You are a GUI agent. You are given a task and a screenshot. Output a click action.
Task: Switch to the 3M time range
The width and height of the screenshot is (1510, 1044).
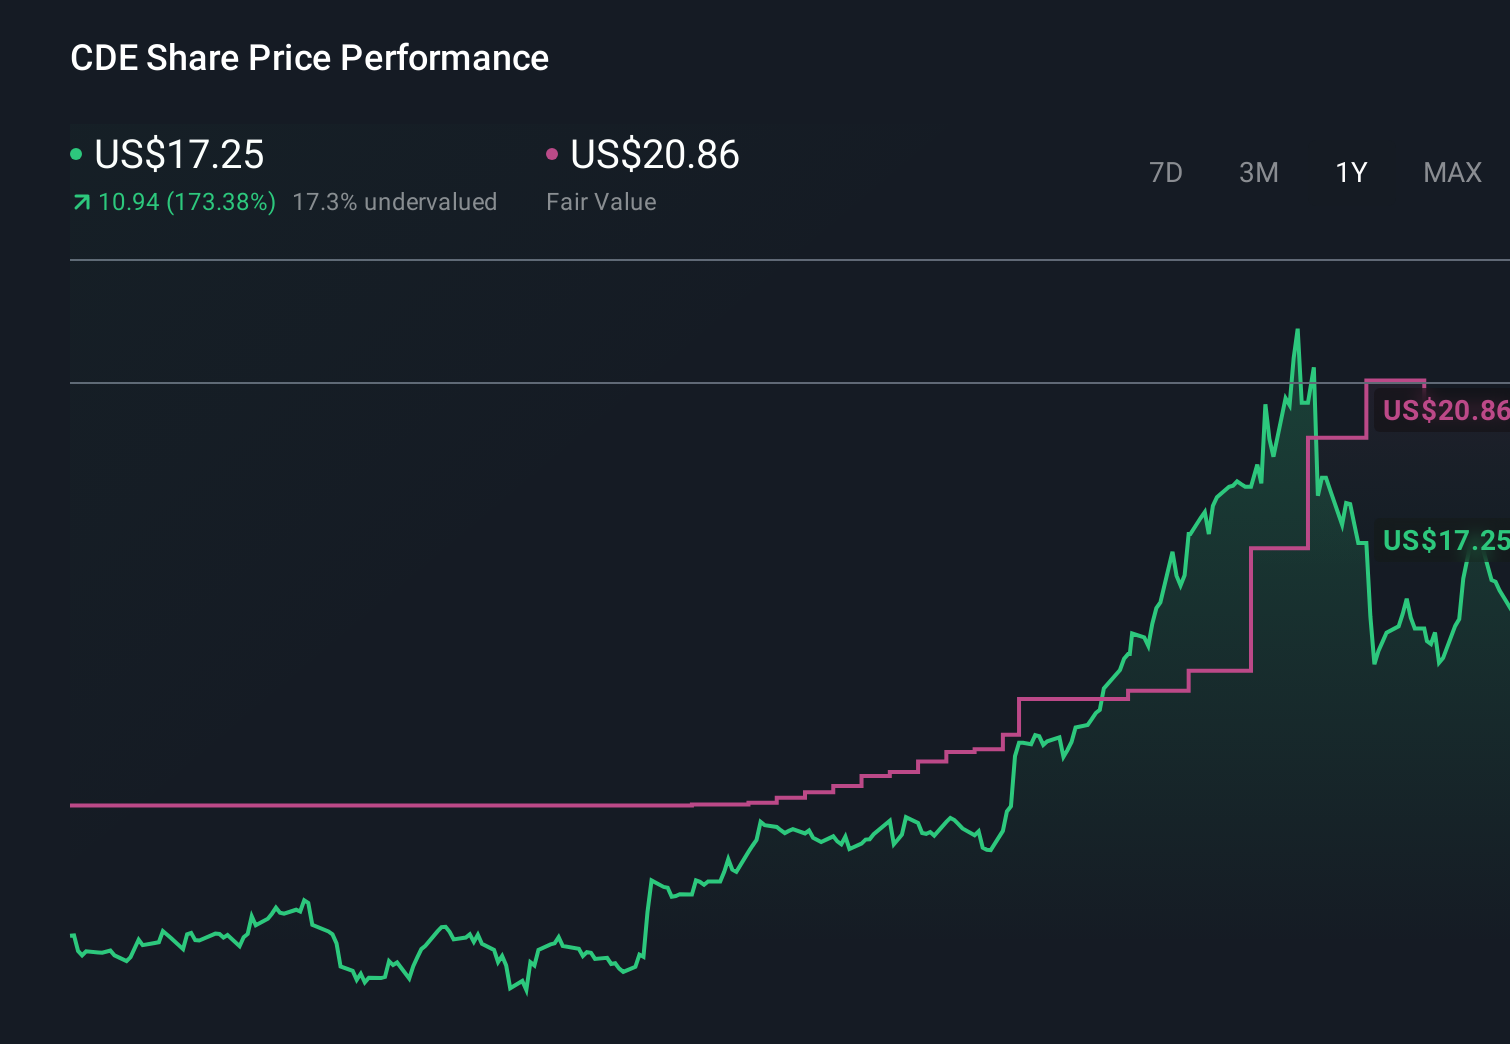pos(1259,172)
